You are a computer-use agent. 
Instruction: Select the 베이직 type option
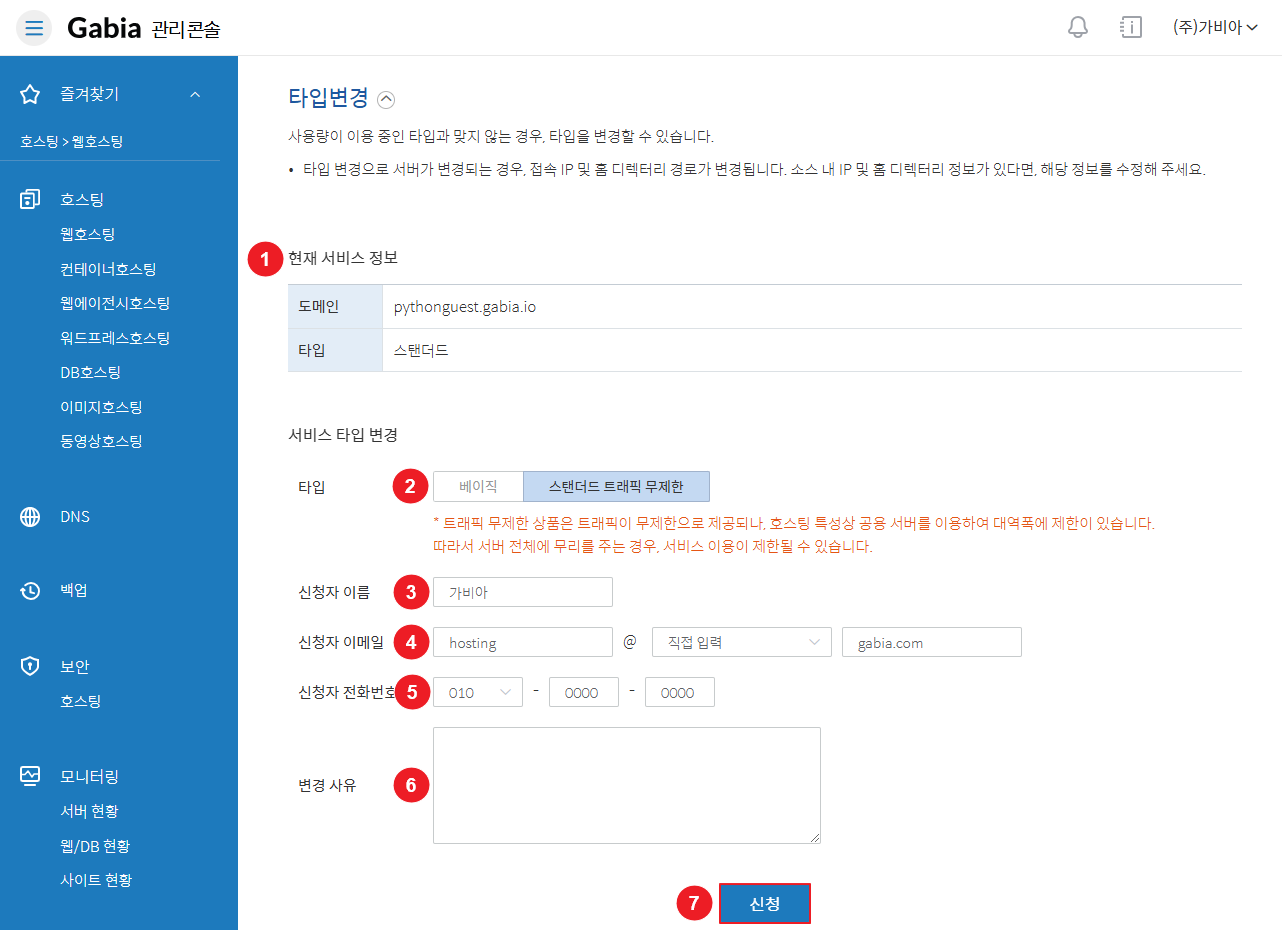[478, 487]
